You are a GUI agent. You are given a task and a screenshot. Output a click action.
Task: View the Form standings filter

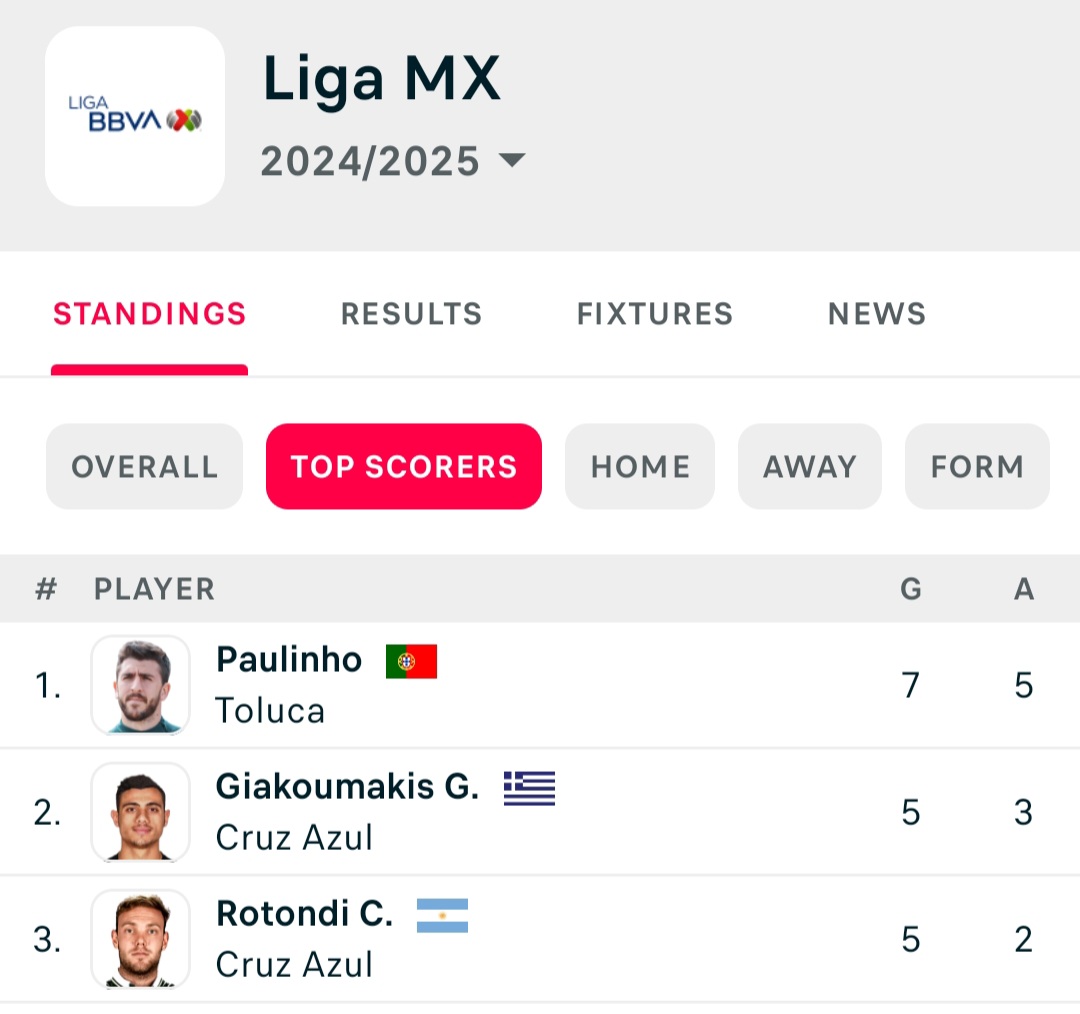click(x=977, y=467)
